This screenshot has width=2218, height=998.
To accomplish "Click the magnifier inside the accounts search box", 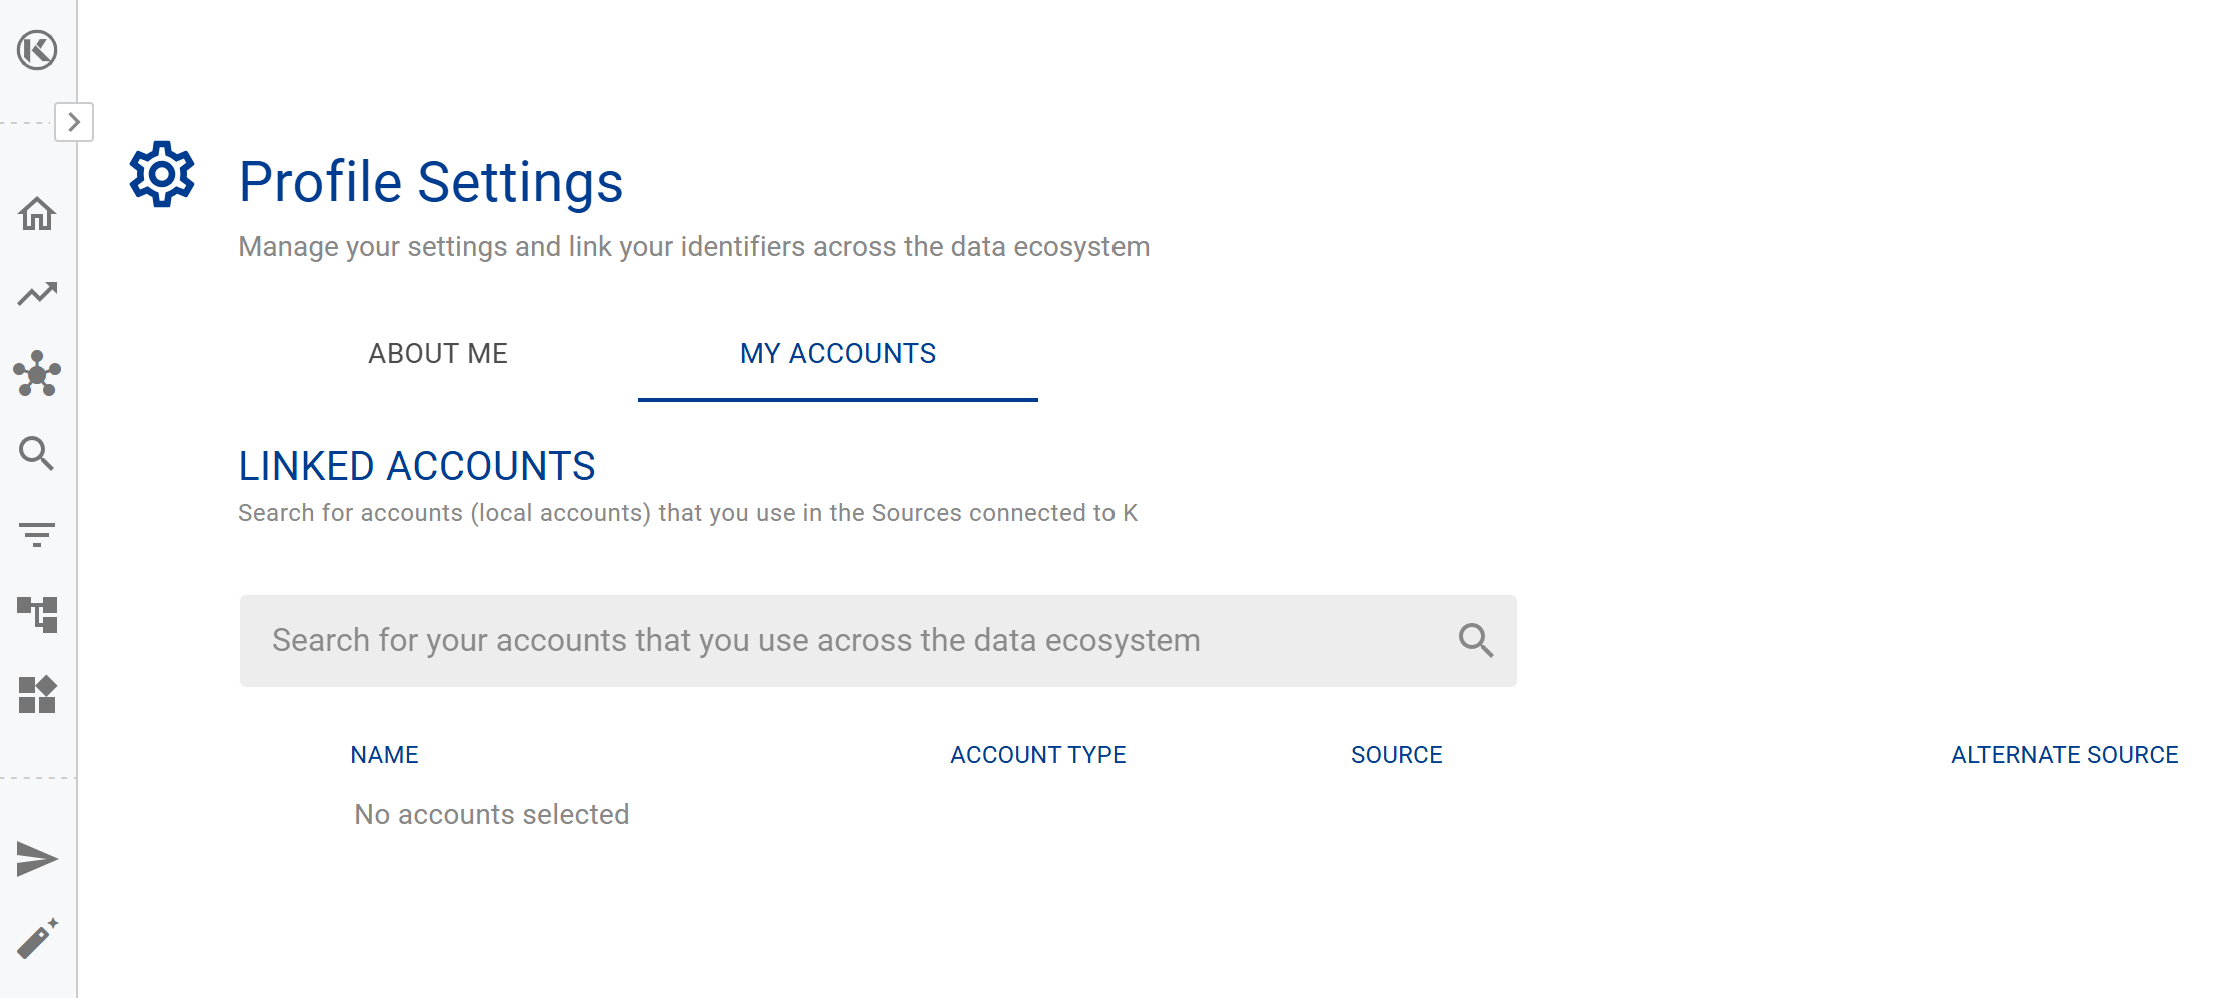I will [x=1476, y=641].
